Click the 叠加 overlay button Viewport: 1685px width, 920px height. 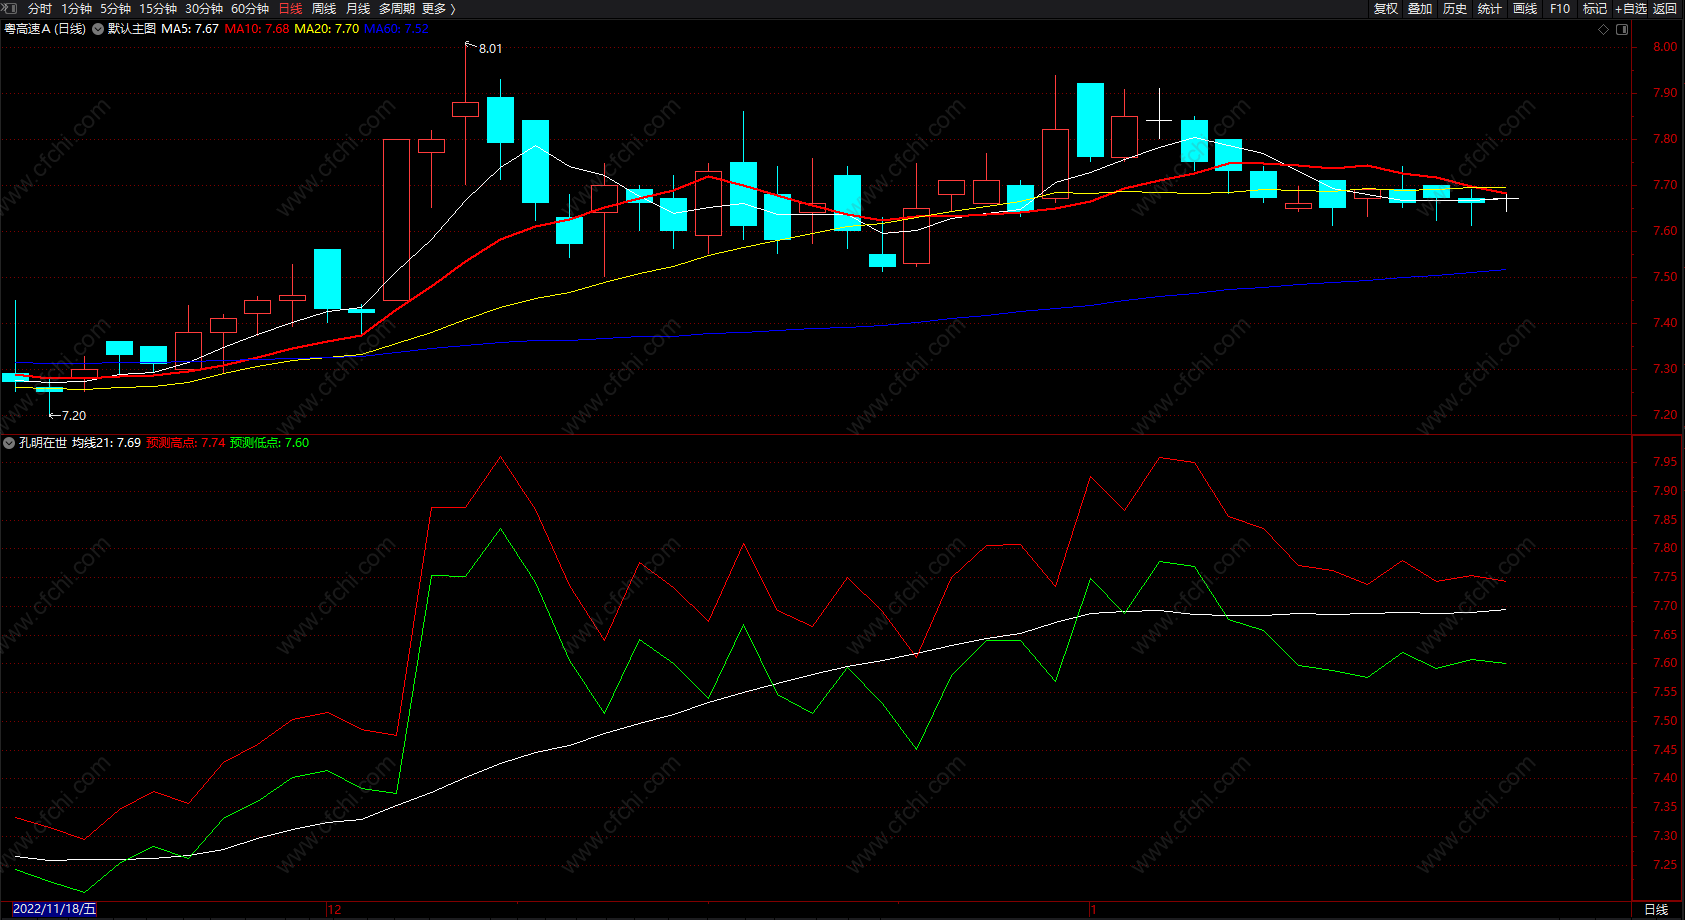pos(1420,9)
